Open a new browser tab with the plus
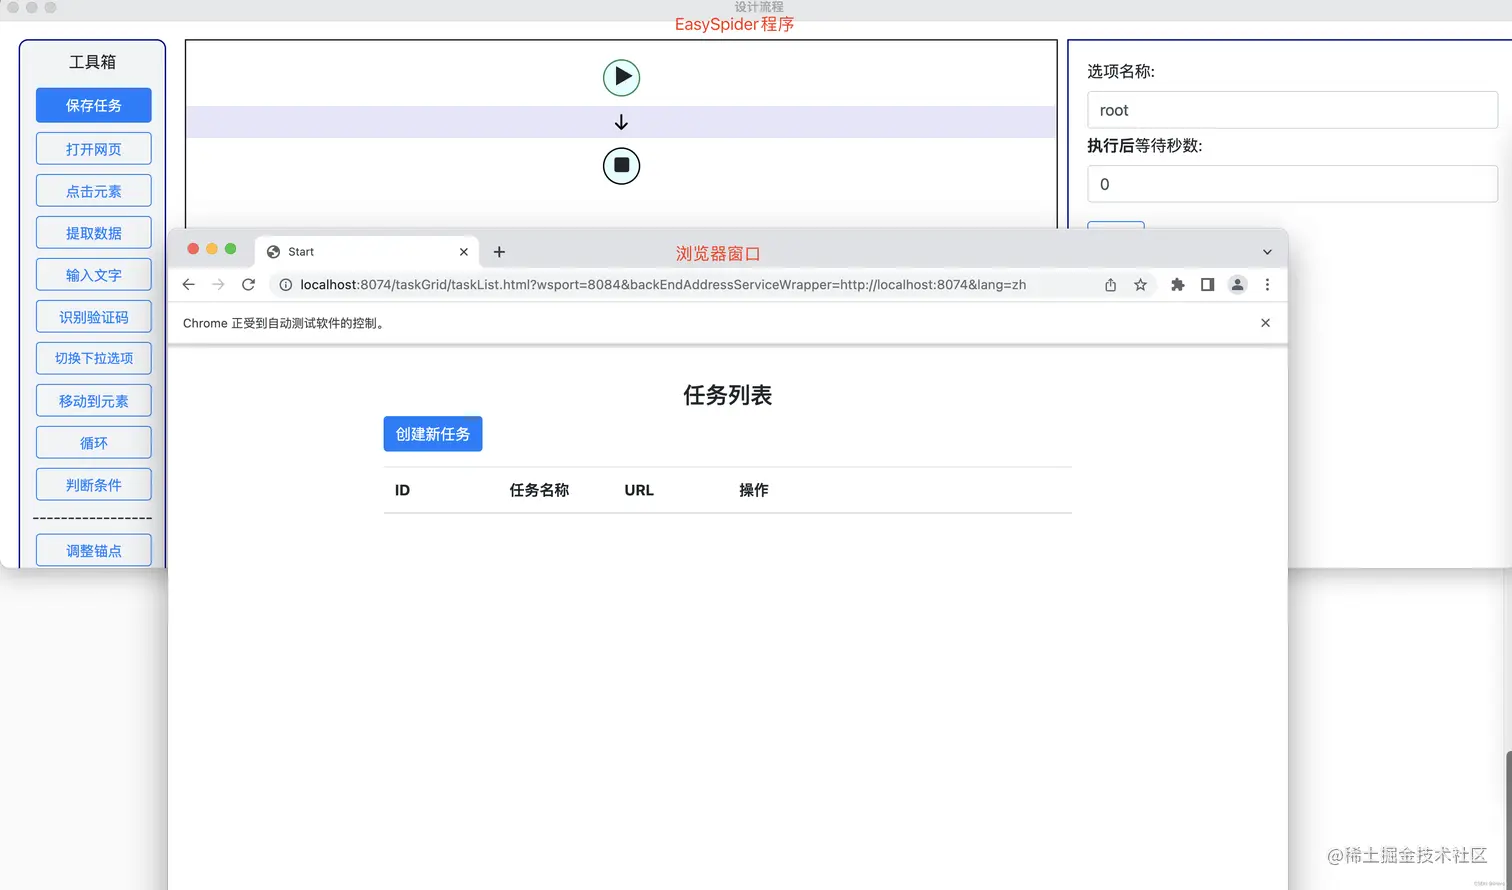The width and height of the screenshot is (1512, 890). point(499,251)
